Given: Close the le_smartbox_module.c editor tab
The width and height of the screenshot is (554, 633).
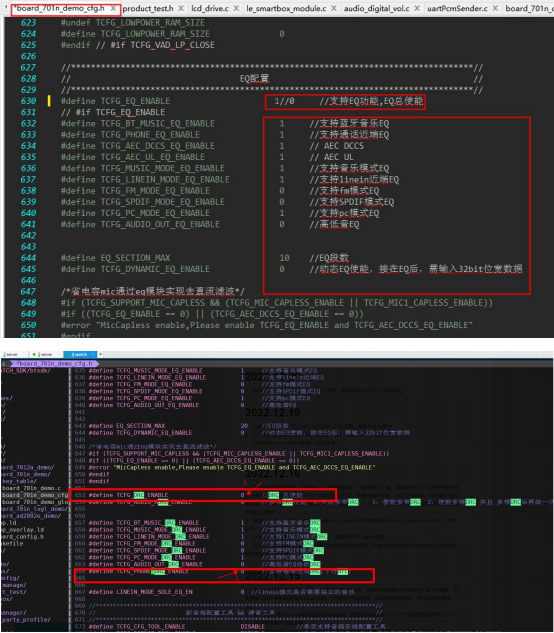Looking at the screenshot, I should pos(334,8).
